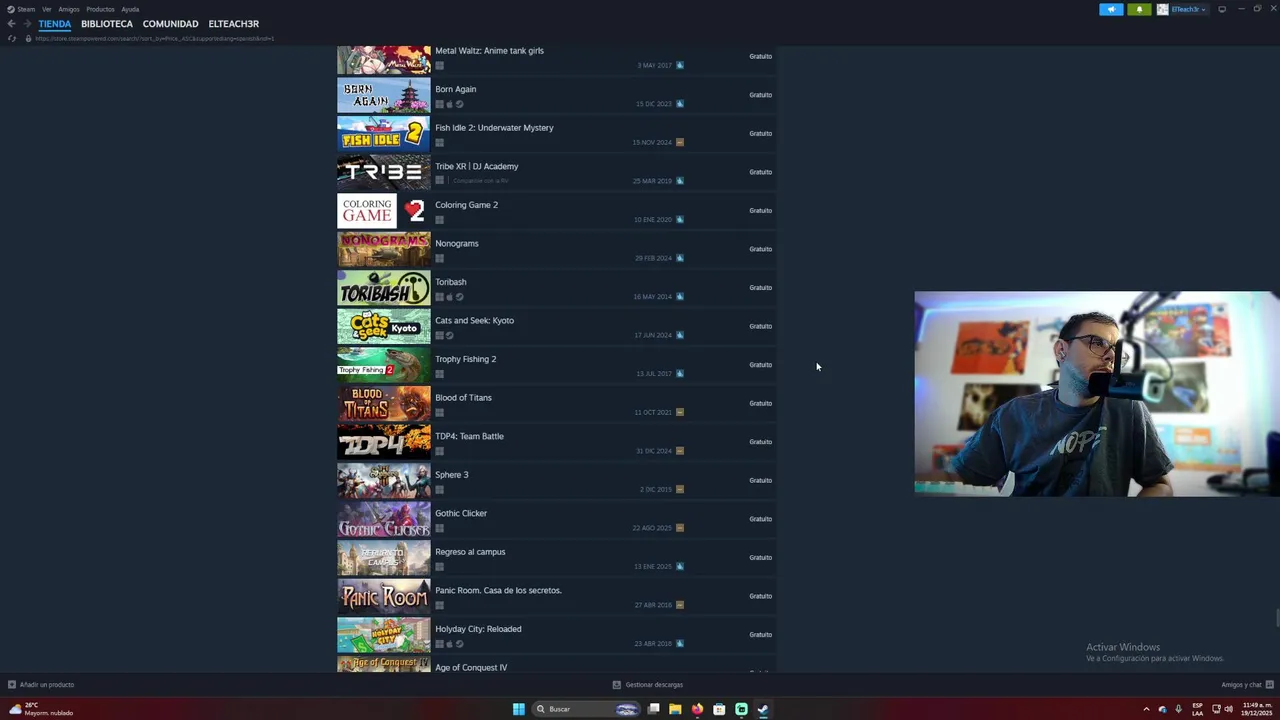Switch to Big Picture mode icon
The width and height of the screenshot is (1280, 720).
[1222, 9]
